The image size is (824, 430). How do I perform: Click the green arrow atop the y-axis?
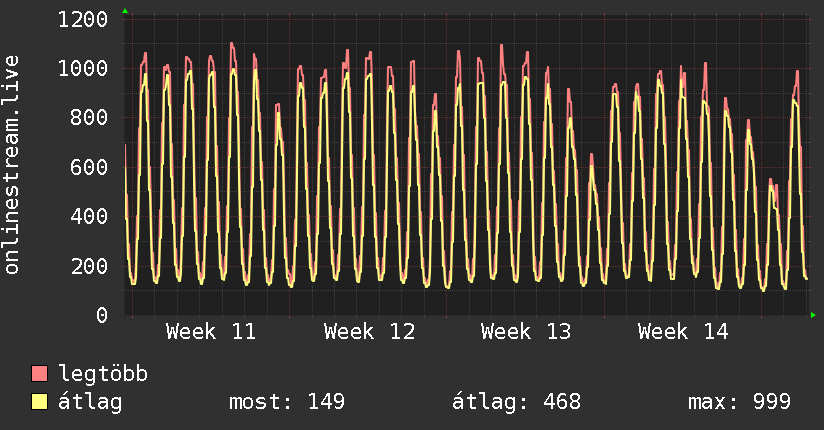(x=125, y=11)
